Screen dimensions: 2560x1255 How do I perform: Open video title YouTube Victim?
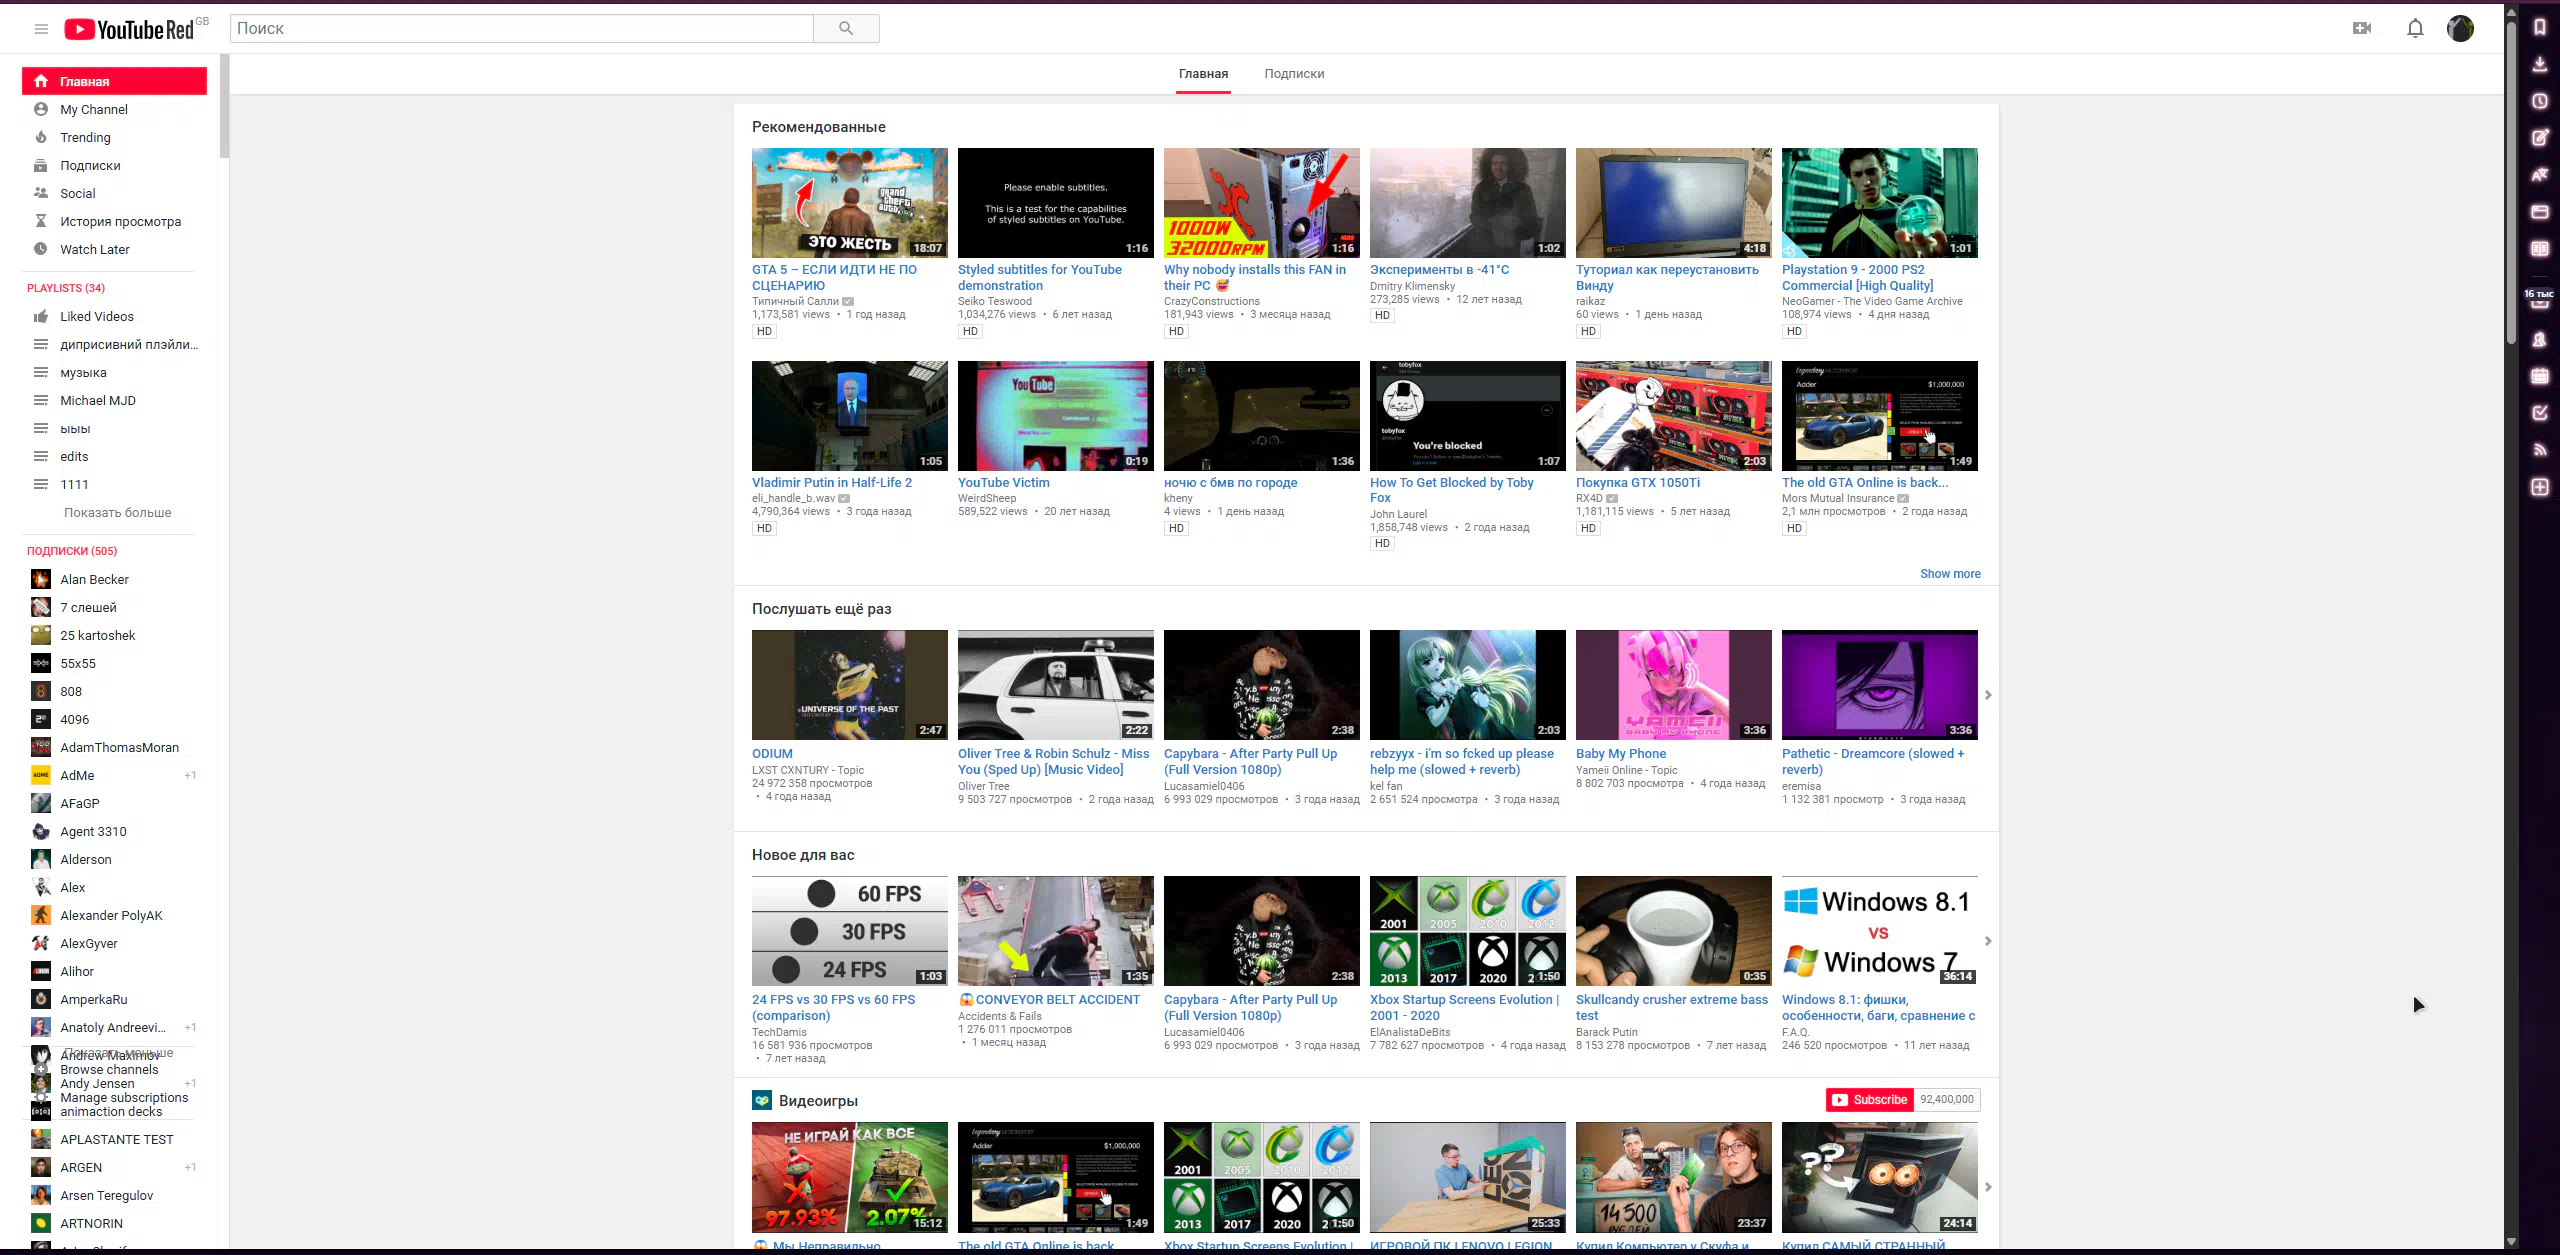pos(1003,482)
